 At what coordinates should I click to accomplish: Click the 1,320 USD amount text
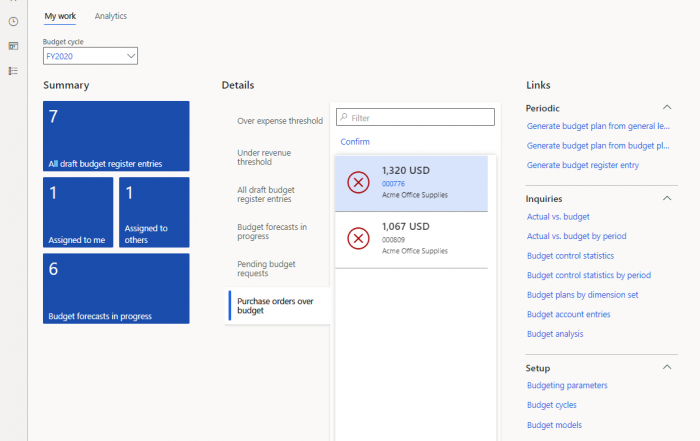(406, 171)
